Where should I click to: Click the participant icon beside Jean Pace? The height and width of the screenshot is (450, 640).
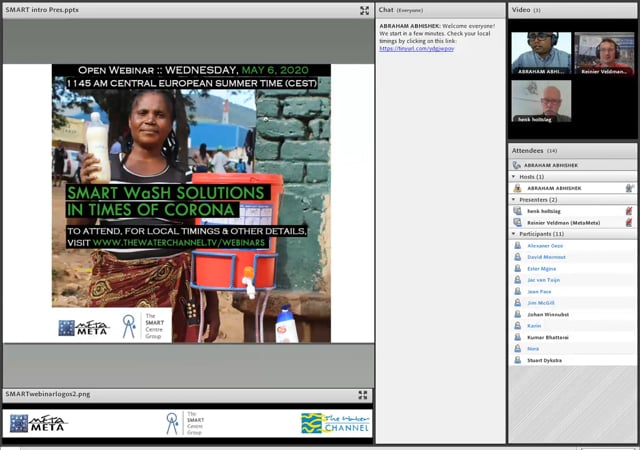[x=518, y=291]
